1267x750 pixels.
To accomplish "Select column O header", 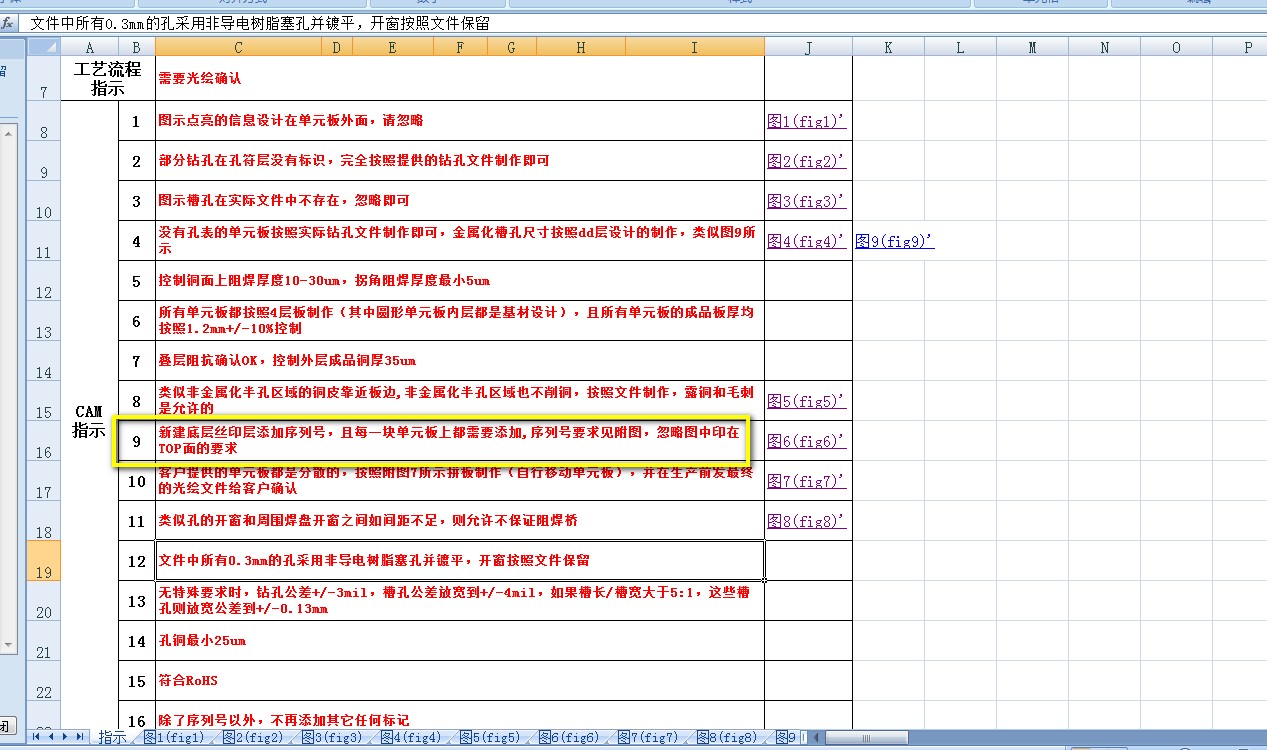I will pyautogui.click(x=1176, y=47).
